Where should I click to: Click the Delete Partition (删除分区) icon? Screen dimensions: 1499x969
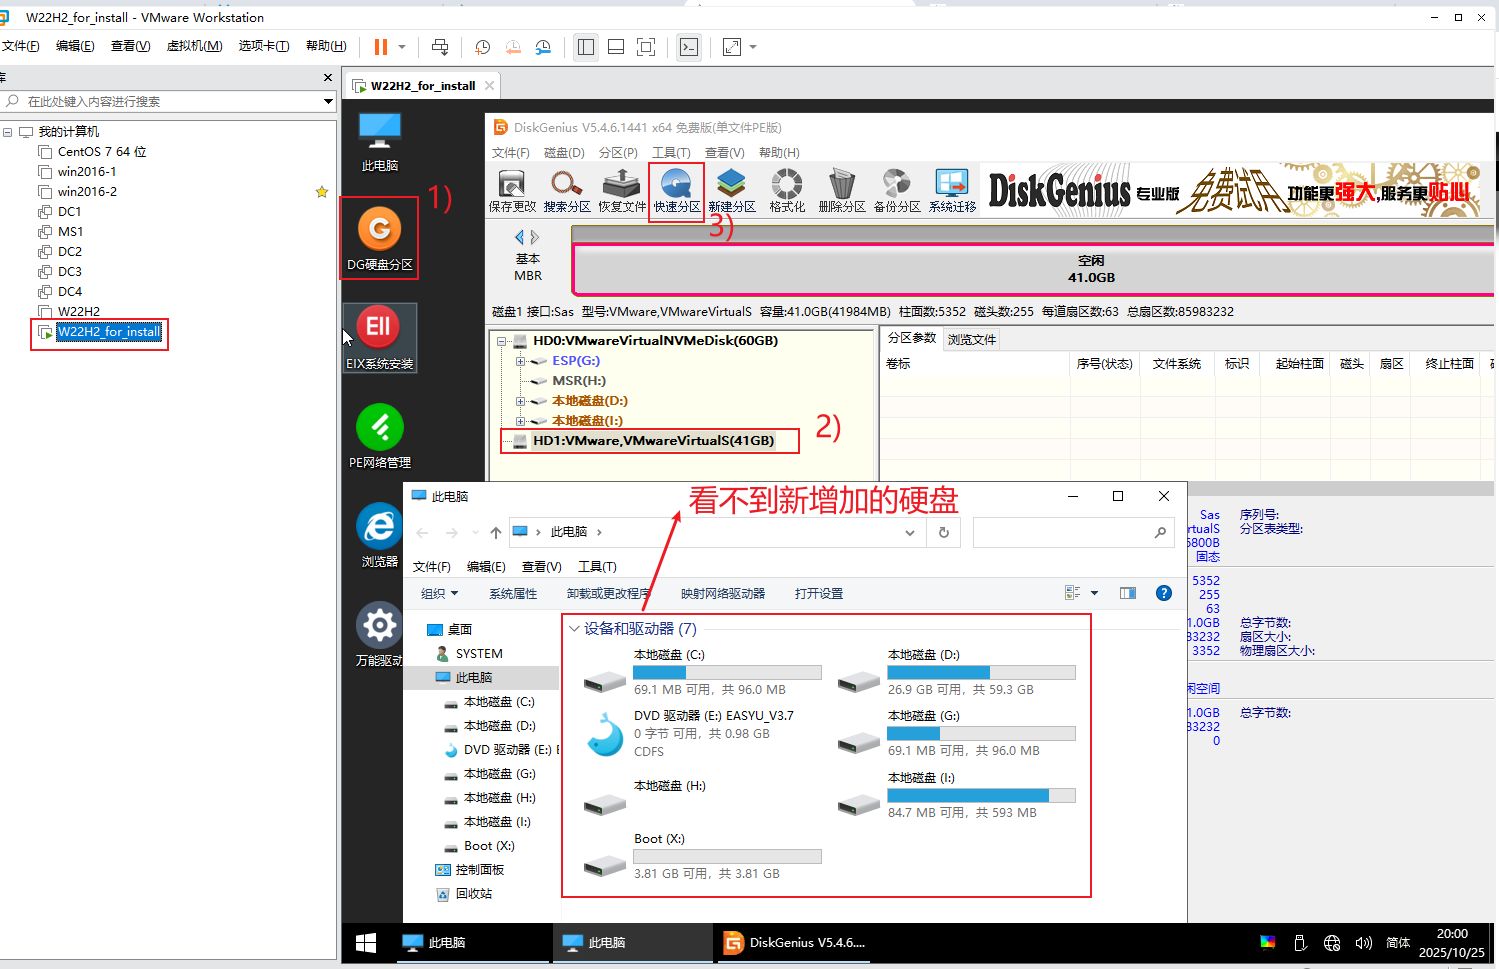click(x=842, y=189)
